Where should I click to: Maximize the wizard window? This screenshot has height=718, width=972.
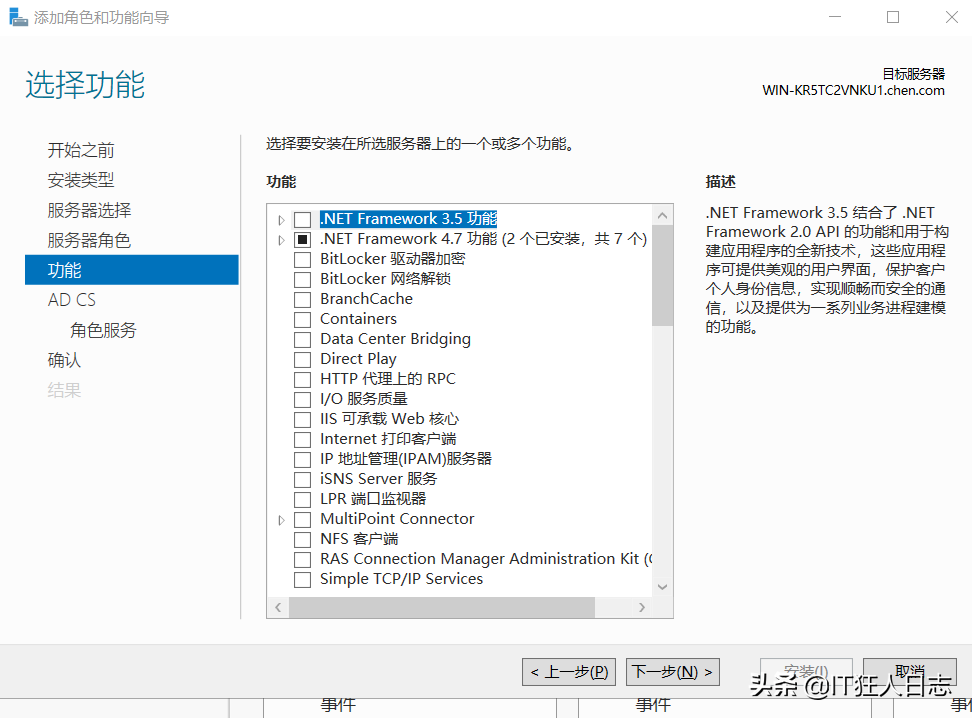click(x=893, y=17)
